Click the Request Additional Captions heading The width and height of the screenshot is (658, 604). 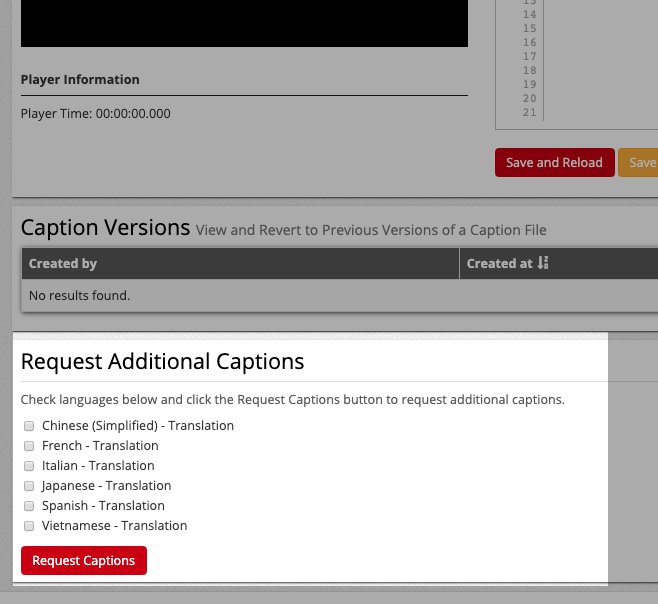pyautogui.click(x=162, y=361)
